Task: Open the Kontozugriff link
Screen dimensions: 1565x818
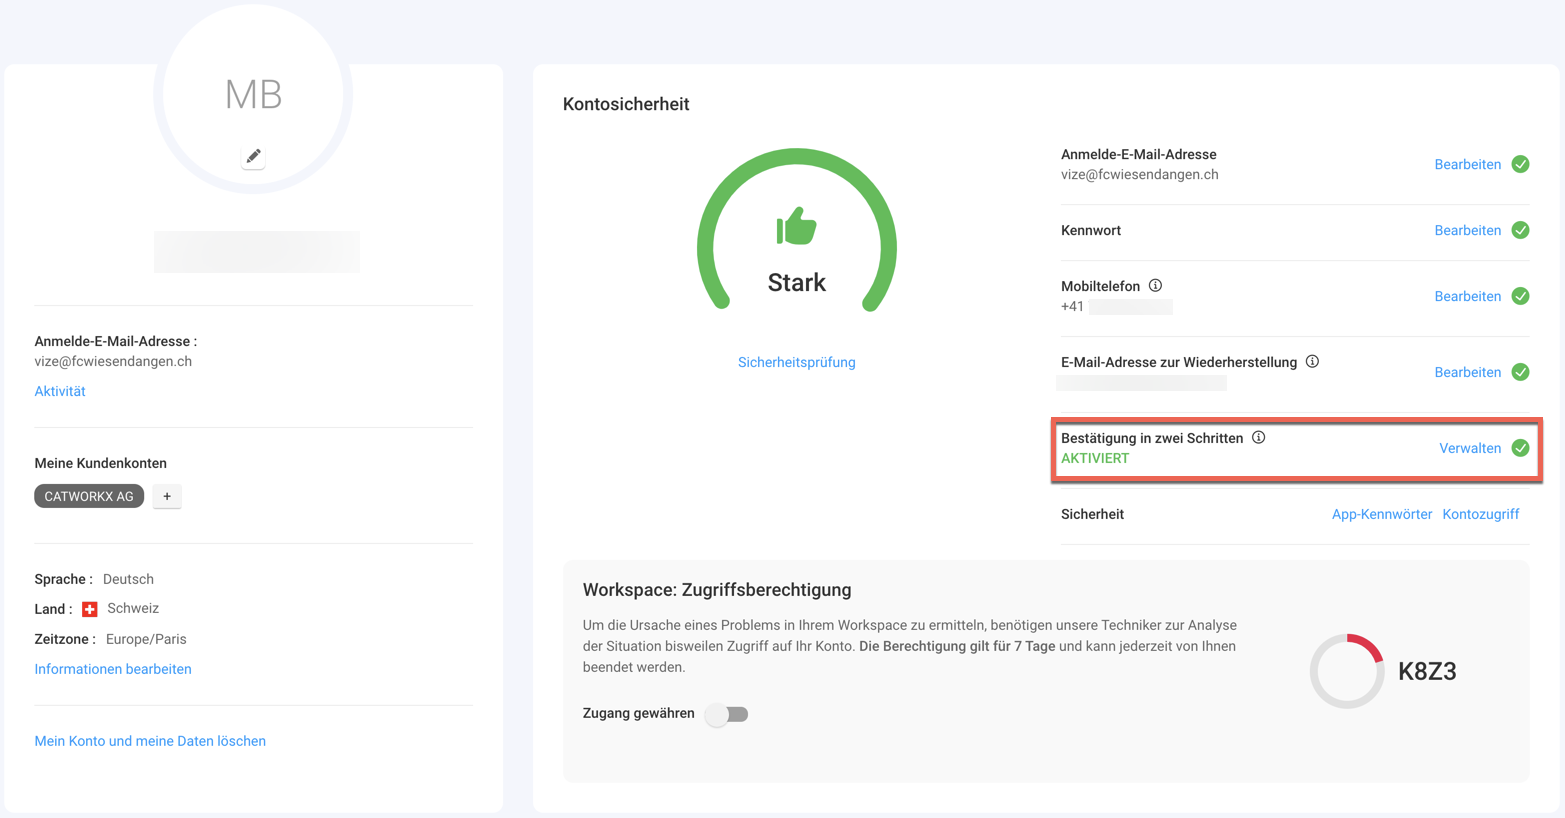Action: pos(1480,514)
